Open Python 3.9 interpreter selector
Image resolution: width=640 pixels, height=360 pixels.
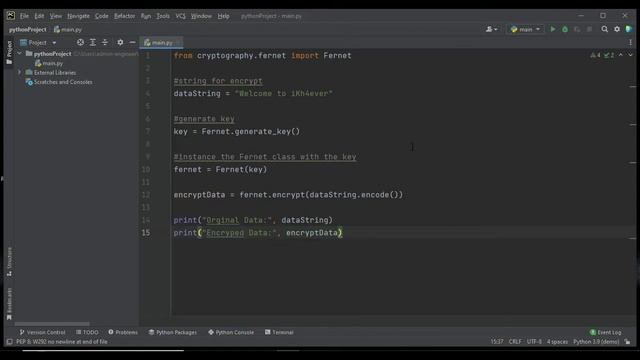[596, 342]
